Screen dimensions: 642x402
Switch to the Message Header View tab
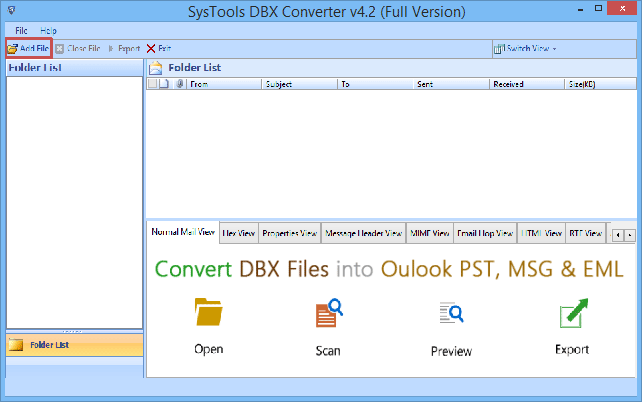tap(363, 233)
